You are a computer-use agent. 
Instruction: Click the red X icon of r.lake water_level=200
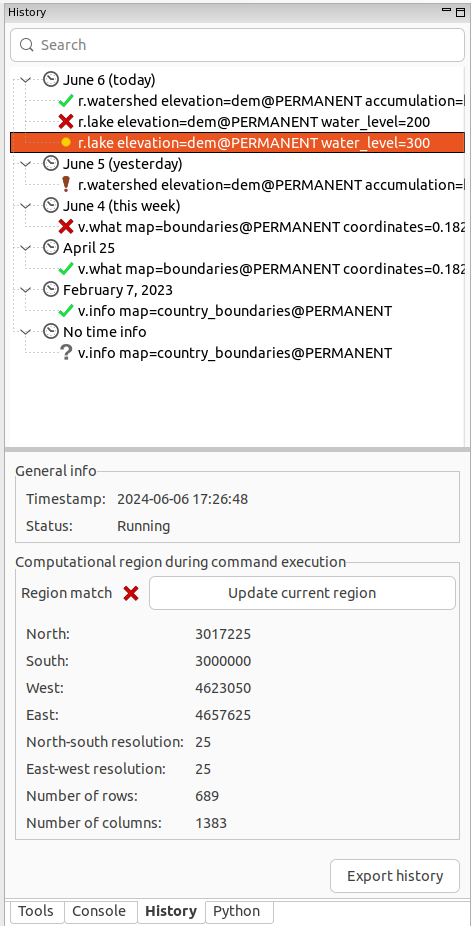tap(66, 122)
